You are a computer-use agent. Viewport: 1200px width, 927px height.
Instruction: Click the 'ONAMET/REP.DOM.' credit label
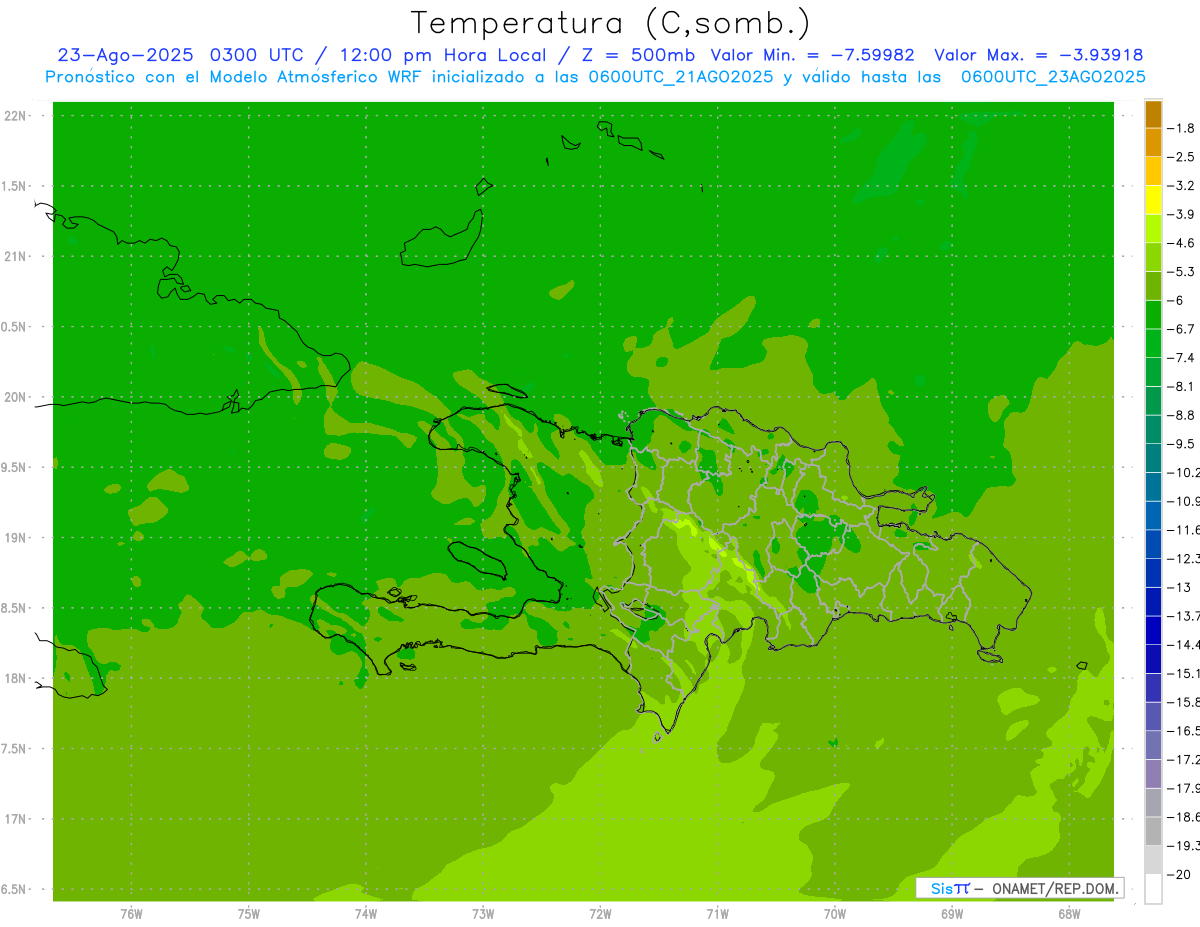(1055, 888)
